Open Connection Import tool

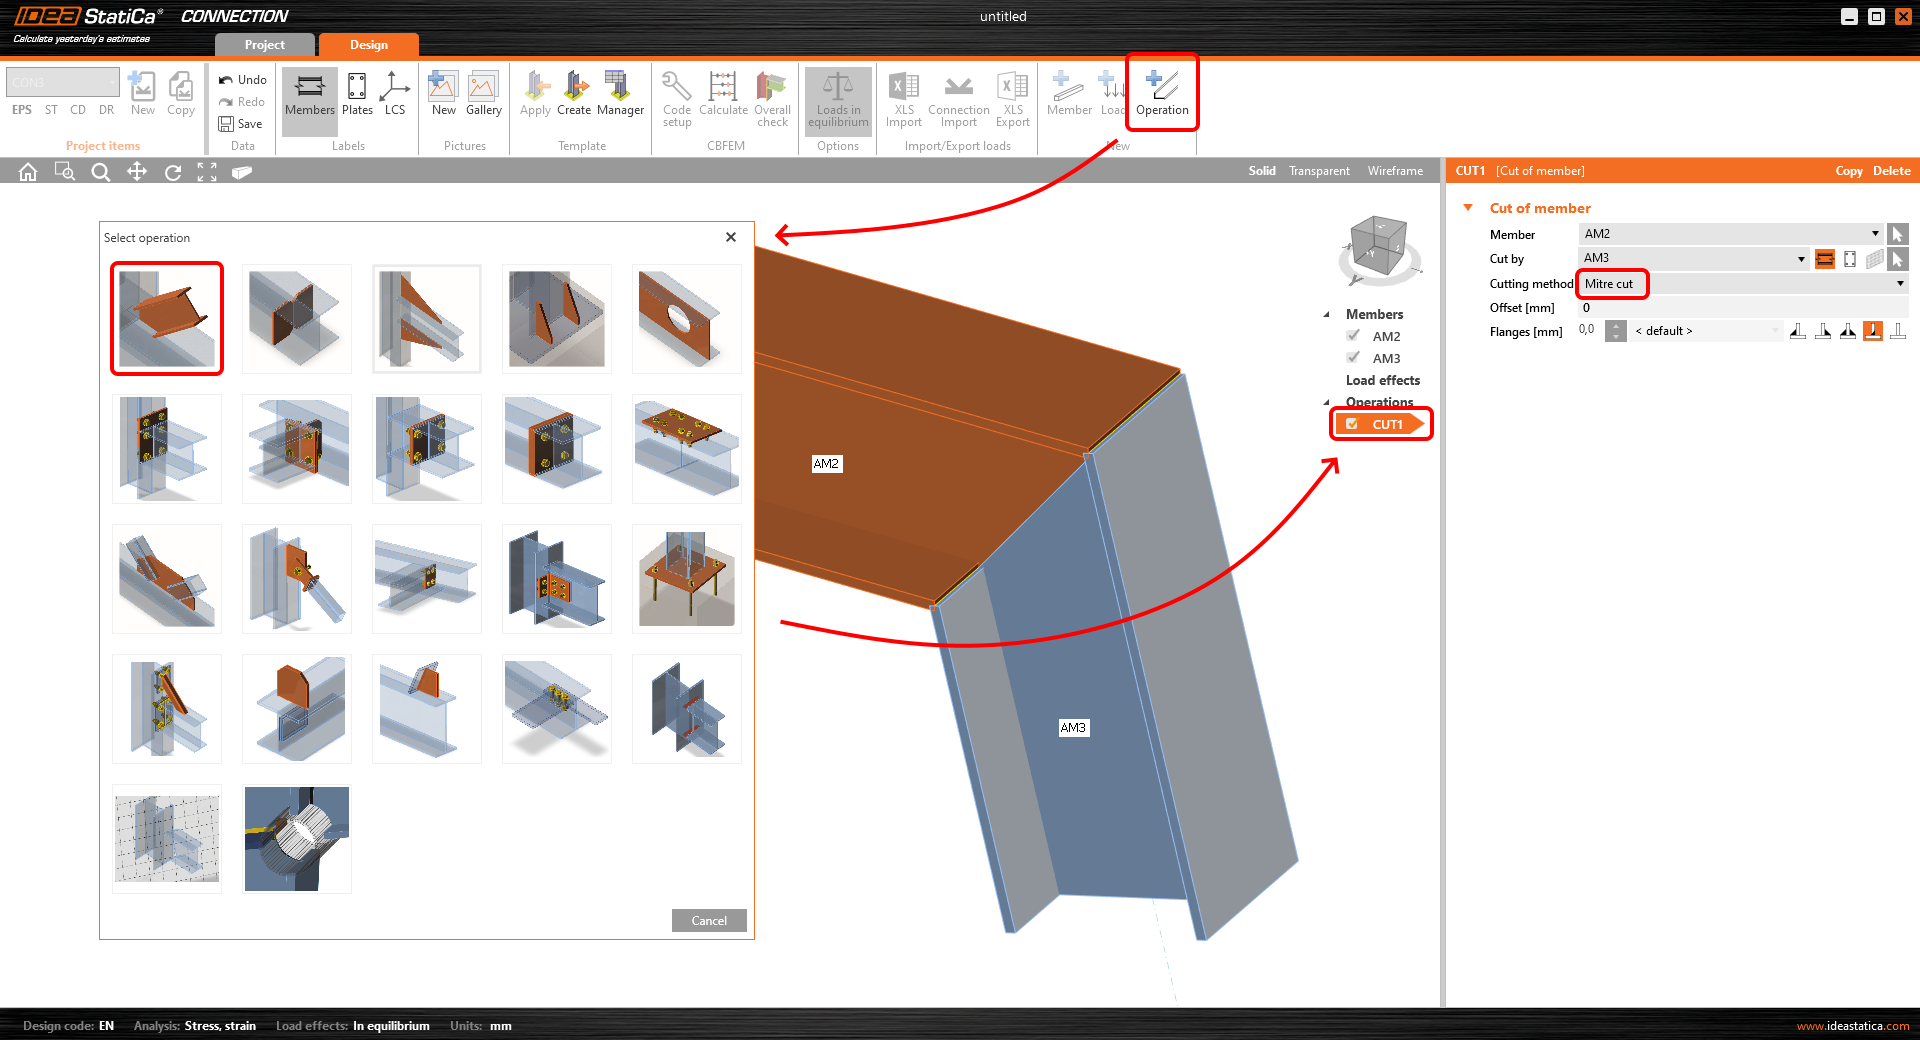pyautogui.click(x=958, y=98)
